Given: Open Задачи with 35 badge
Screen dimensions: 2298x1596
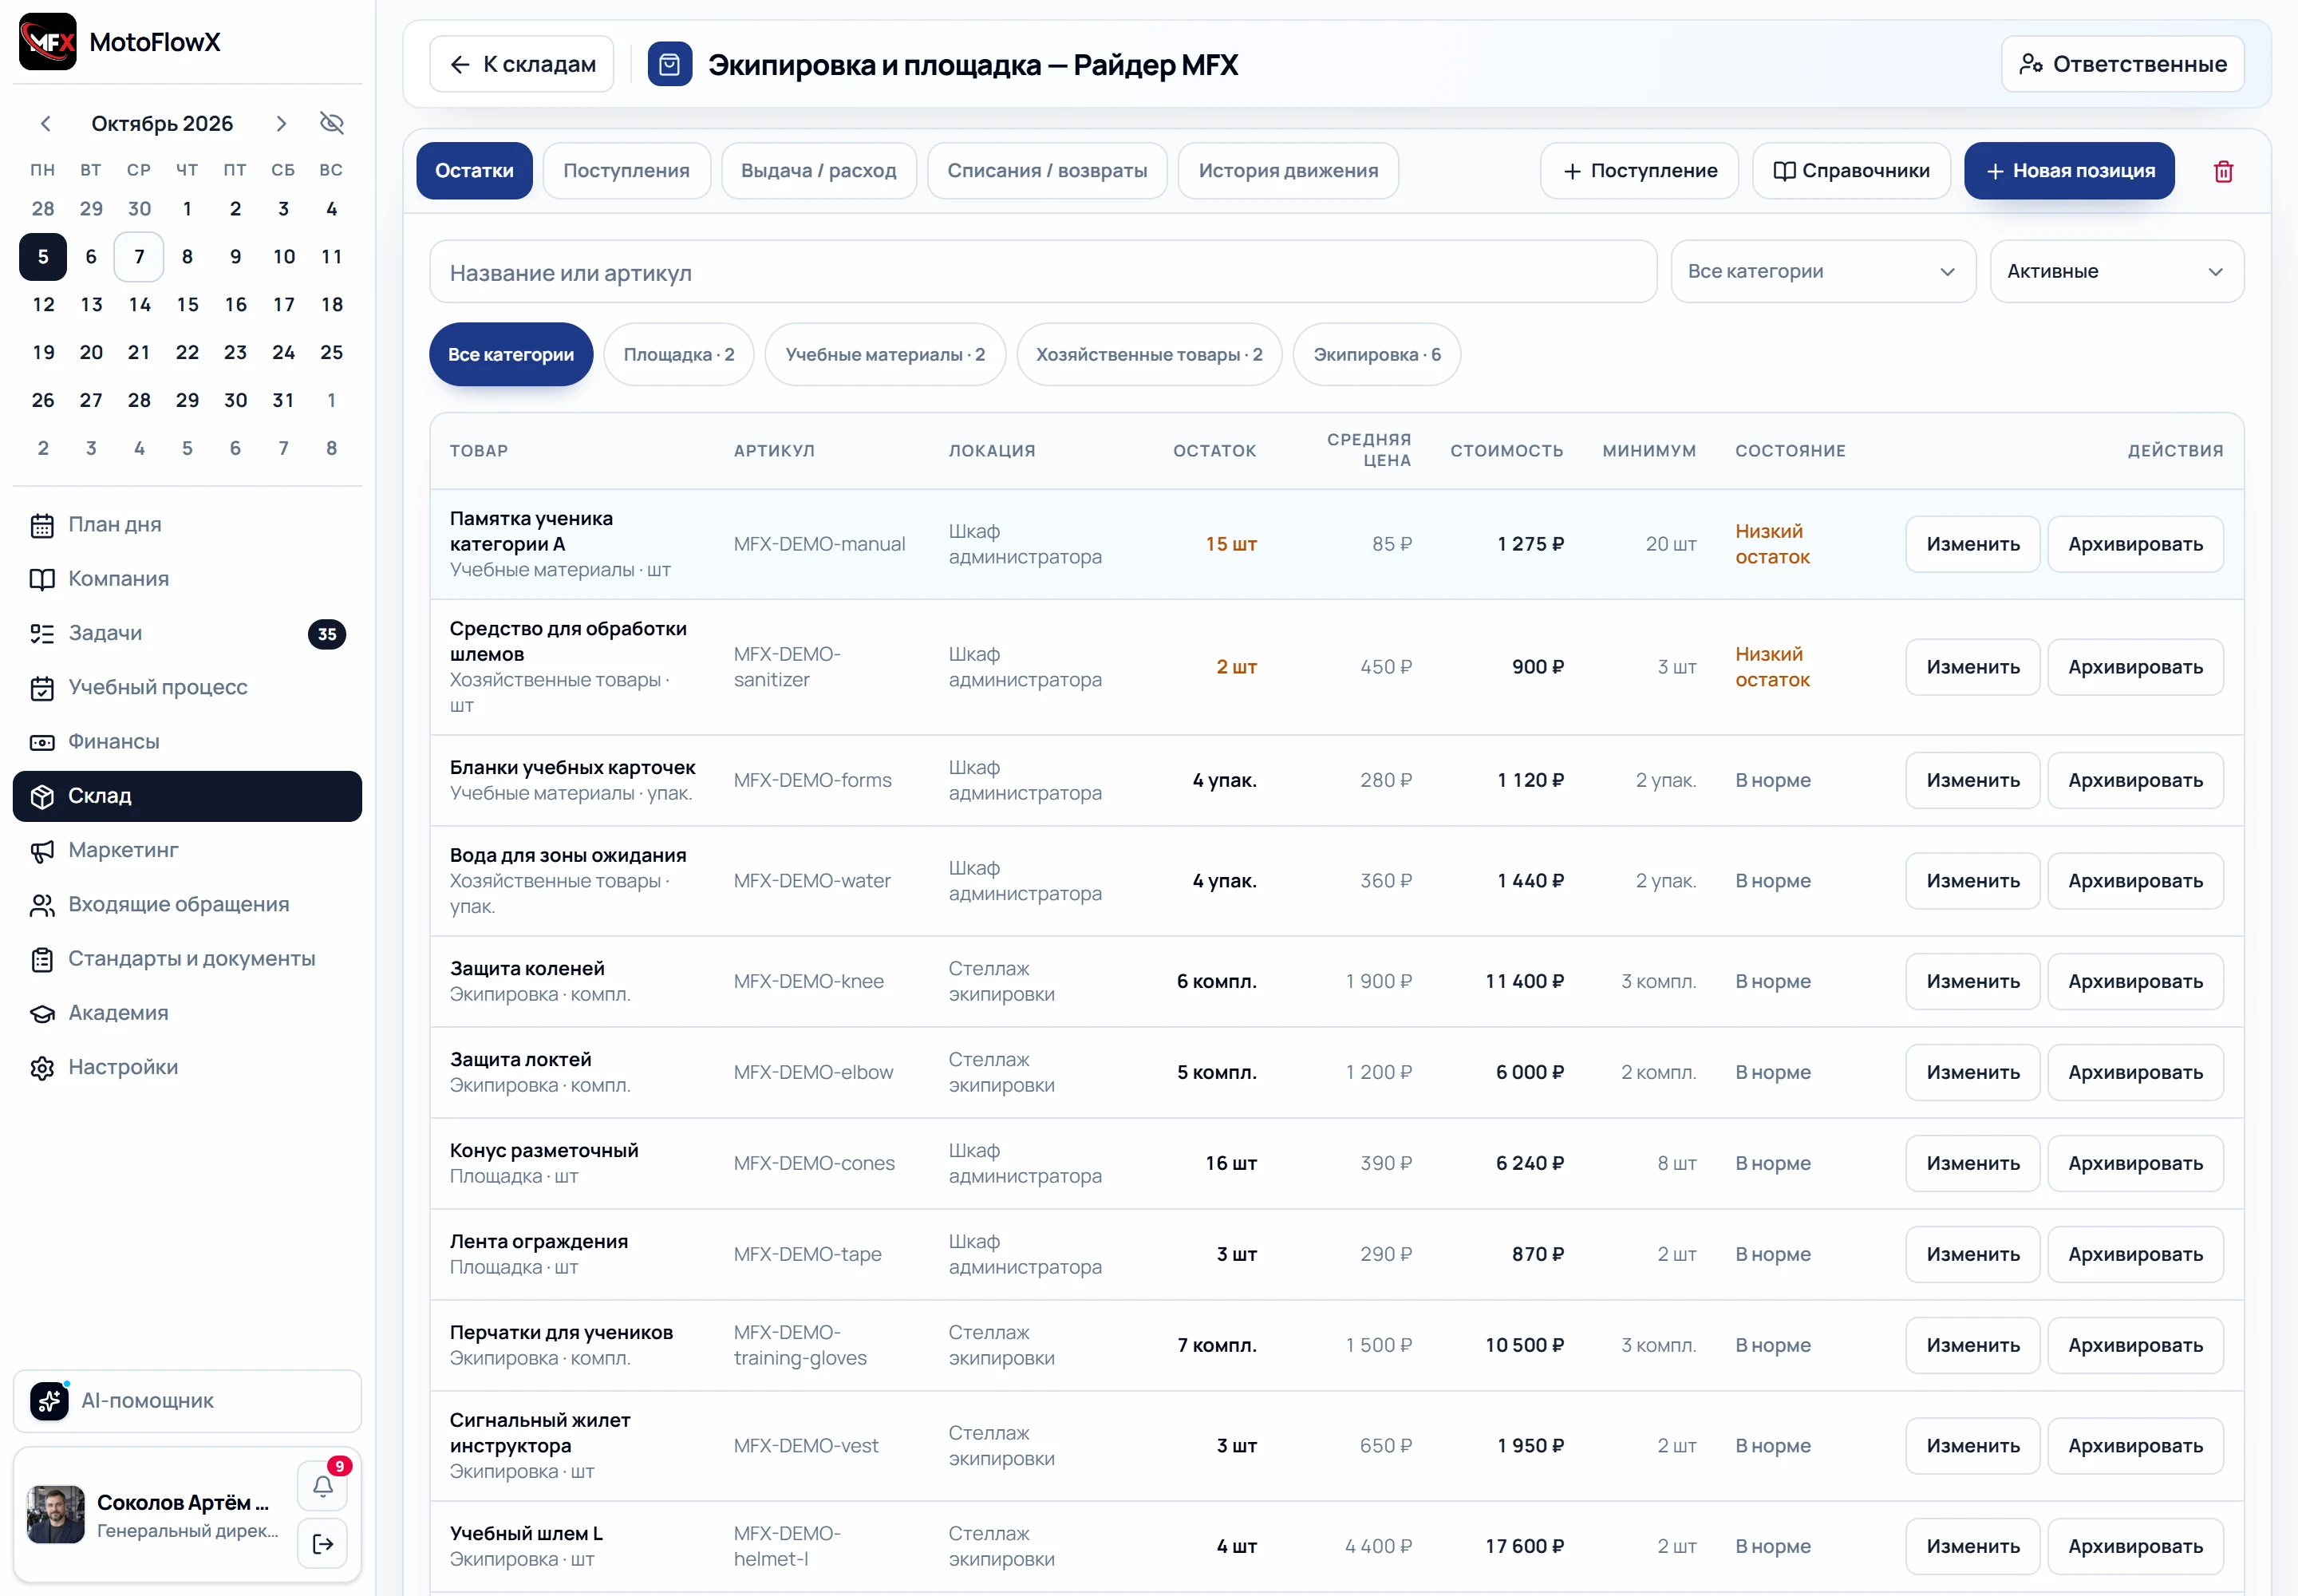Looking at the screenshot, I should 187,633.
